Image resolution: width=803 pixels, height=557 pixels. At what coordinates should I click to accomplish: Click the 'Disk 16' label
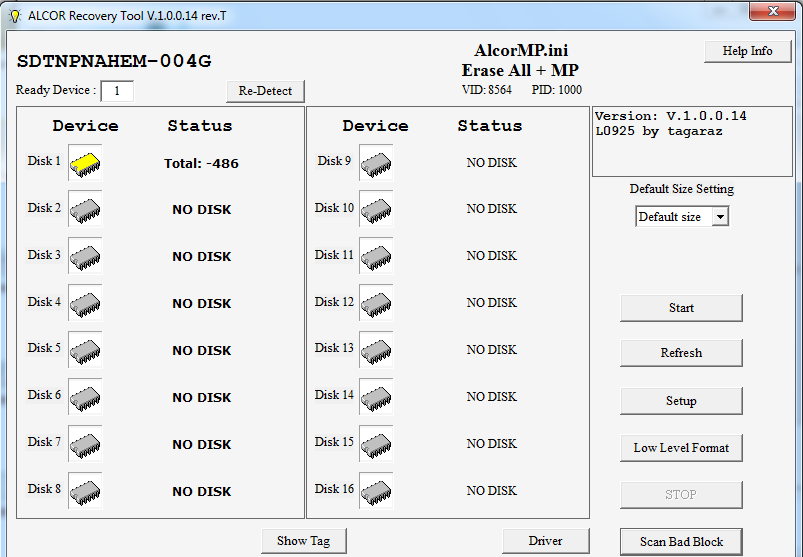[334, 489]
